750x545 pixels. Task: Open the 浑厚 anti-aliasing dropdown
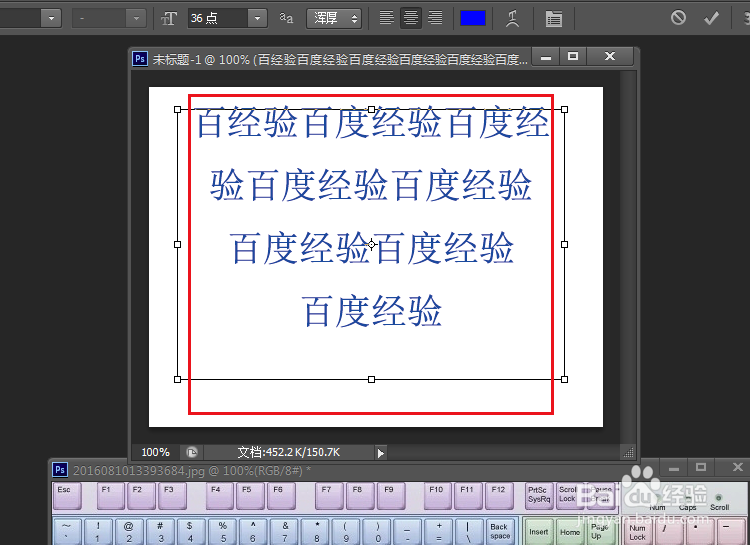334,19
